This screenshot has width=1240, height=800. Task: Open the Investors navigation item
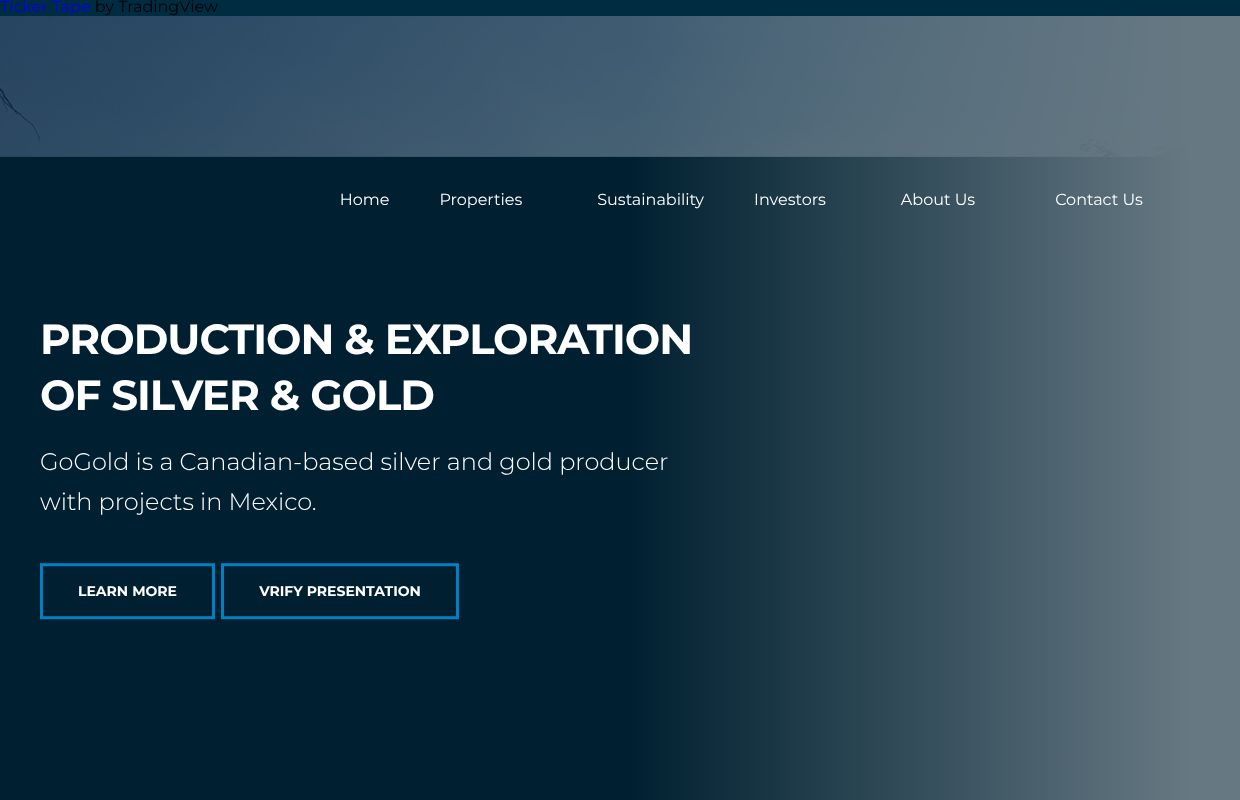pos(789,200)
